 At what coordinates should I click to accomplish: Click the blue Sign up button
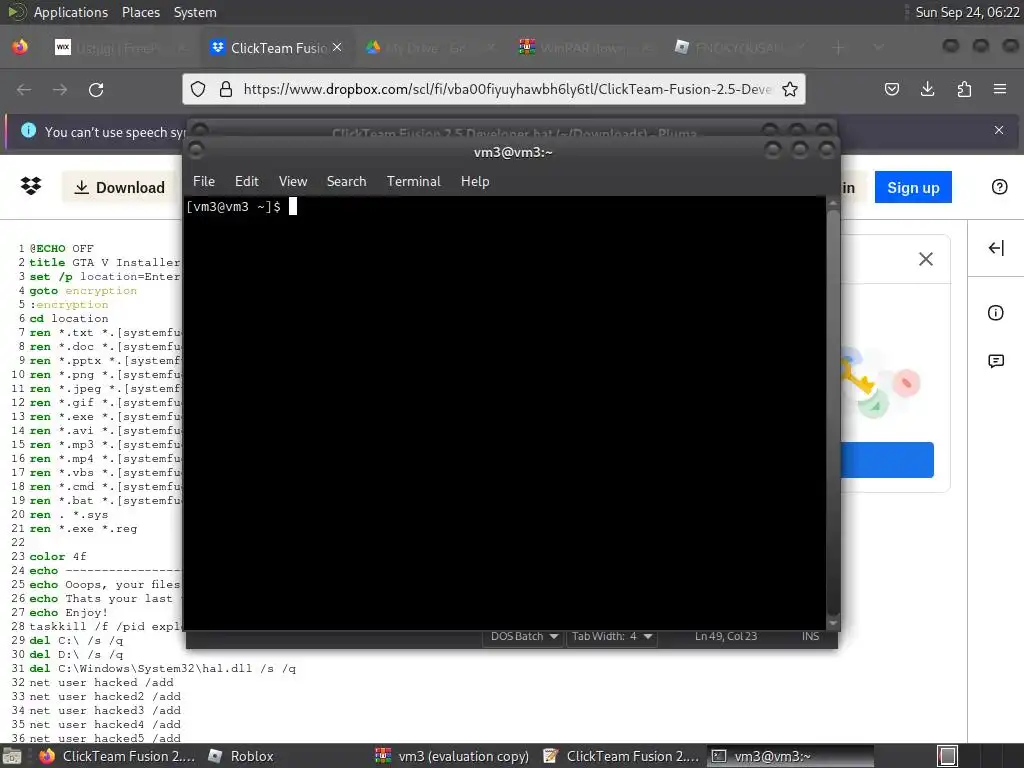point(913,187)
